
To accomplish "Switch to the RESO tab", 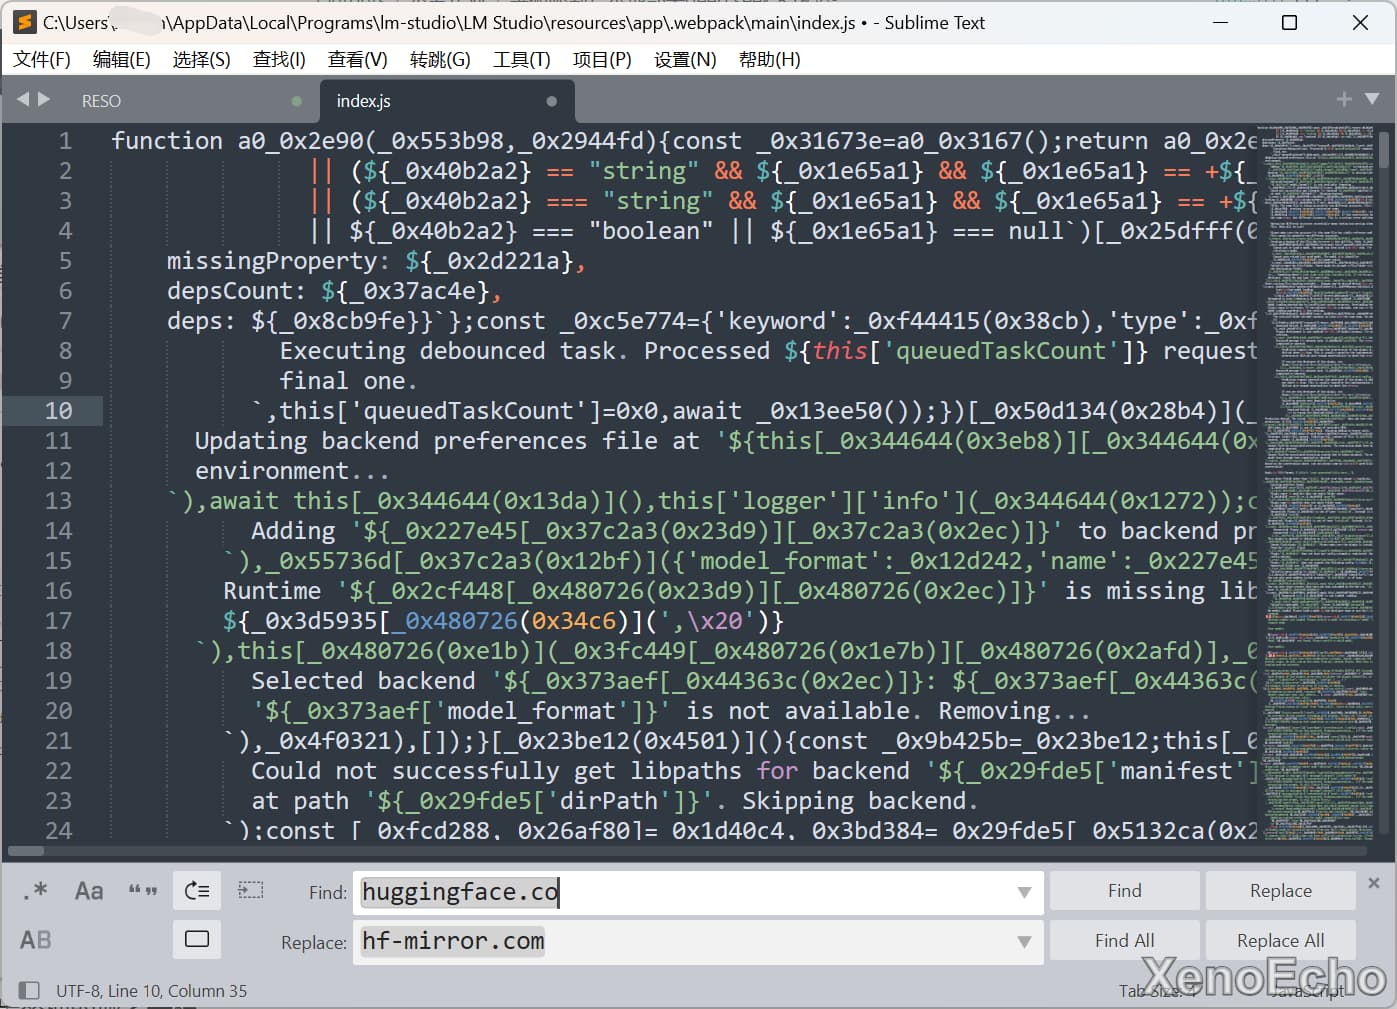I will [101, 101].
